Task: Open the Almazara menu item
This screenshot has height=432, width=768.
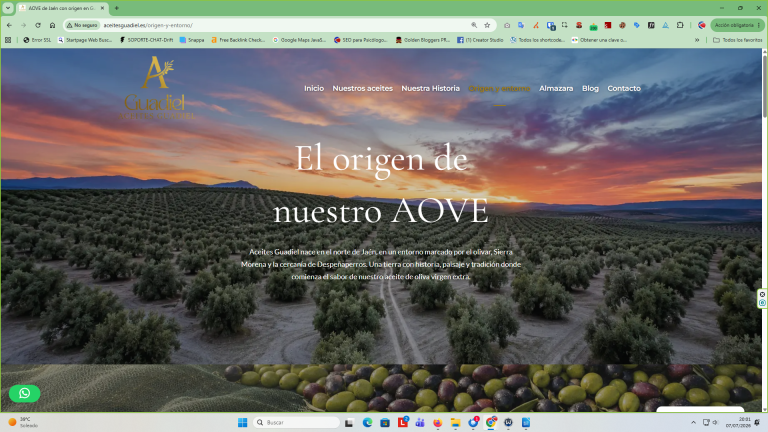Action: [x=556, y=88]
